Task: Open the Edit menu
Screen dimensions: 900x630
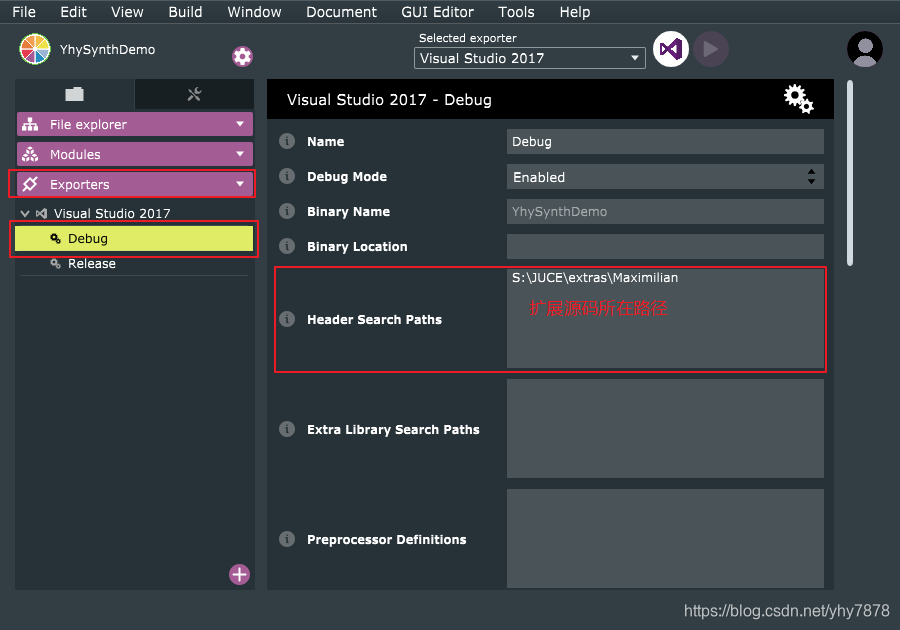Action: (73, 11)
